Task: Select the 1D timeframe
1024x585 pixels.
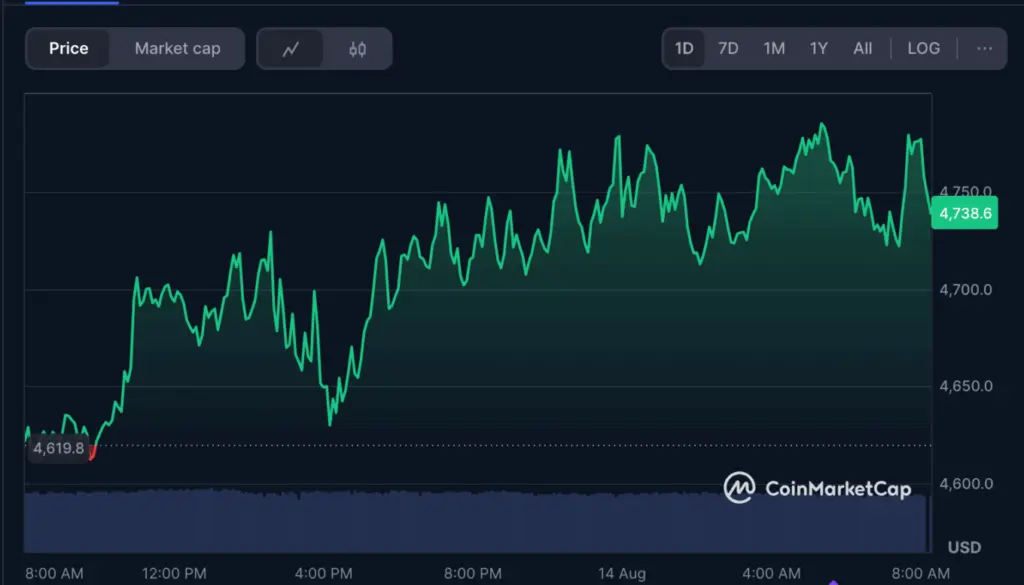Action: 684,47
